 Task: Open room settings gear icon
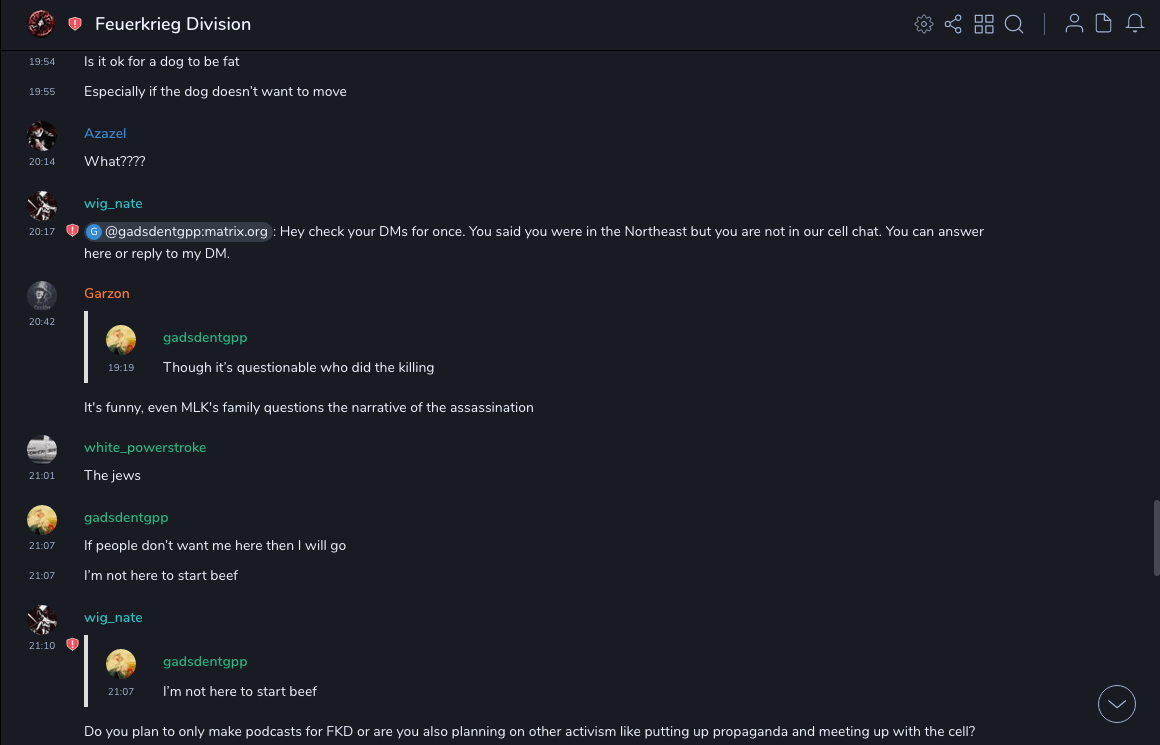[924, 24]
